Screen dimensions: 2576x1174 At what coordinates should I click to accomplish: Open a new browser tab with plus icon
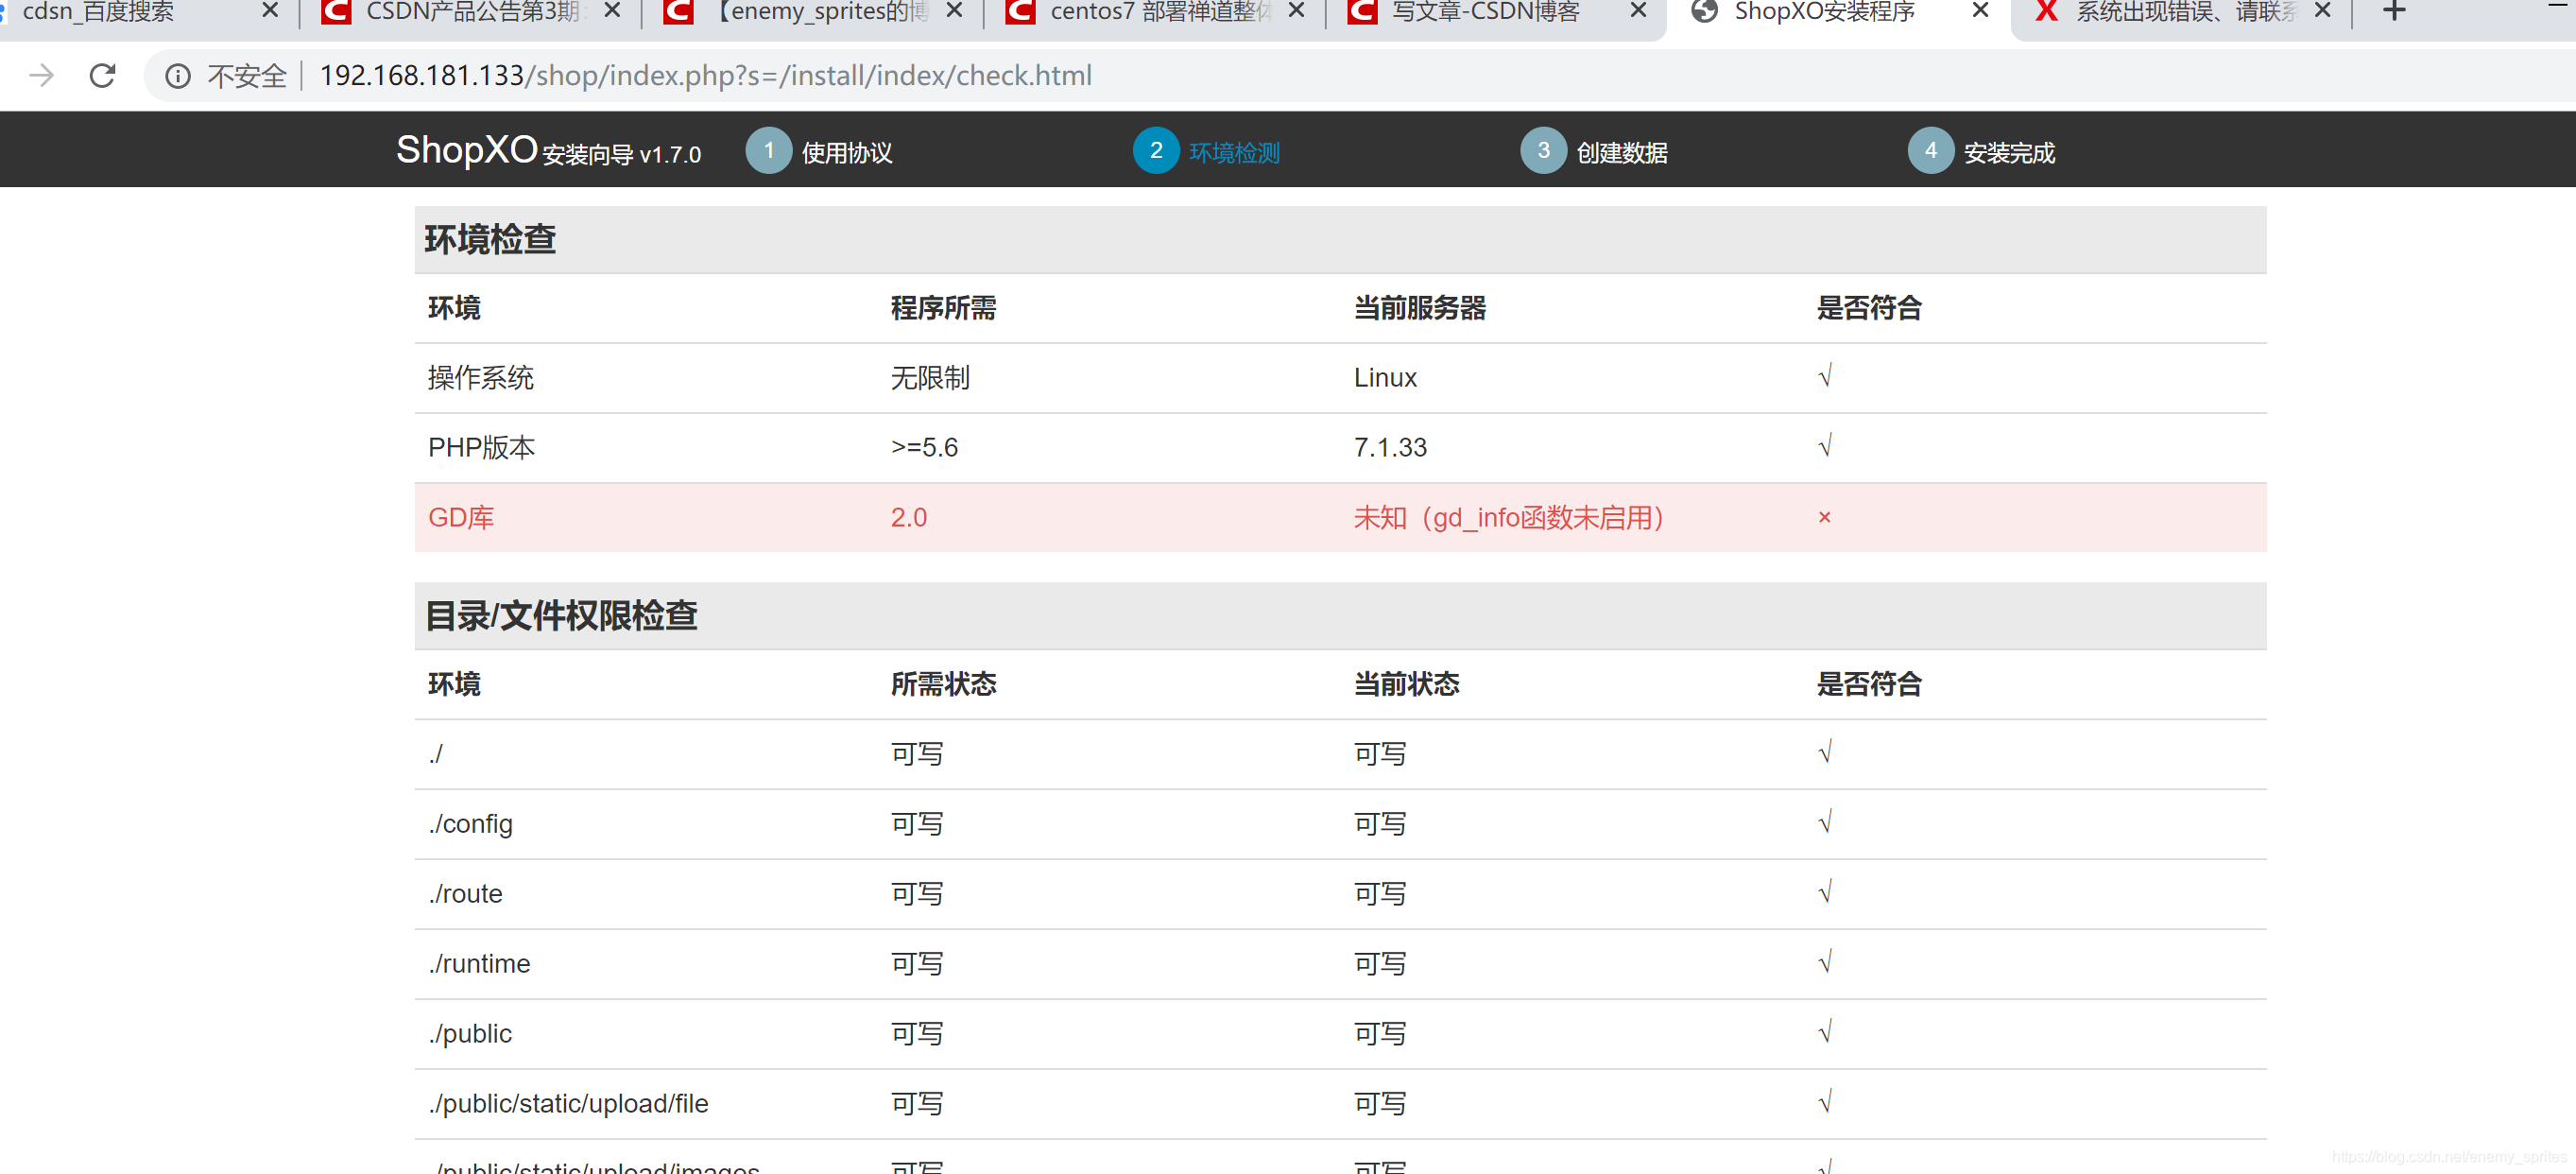[x=2394, y=11]
